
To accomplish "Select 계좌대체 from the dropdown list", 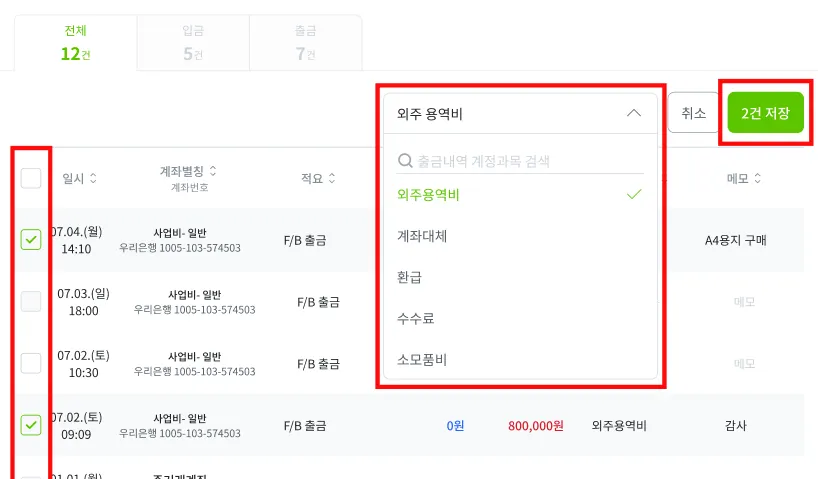I will click(422, 237).
